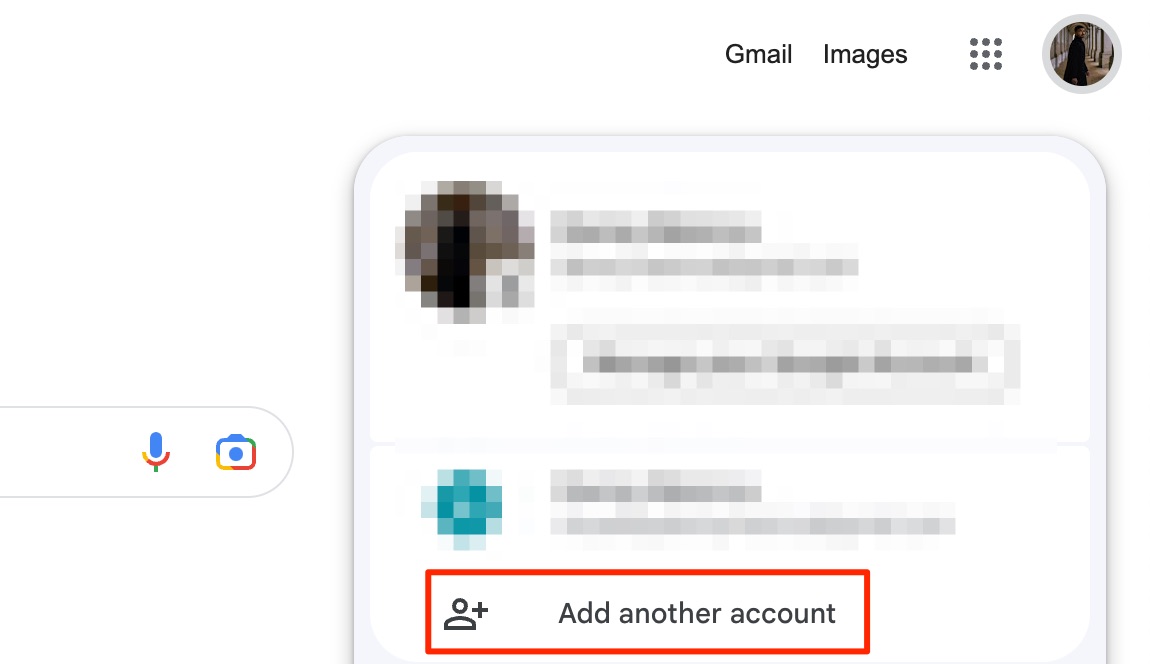Start voice search with the microphone icon
This screenshot has height=664, width=1150.
click(x=155, y=452)
